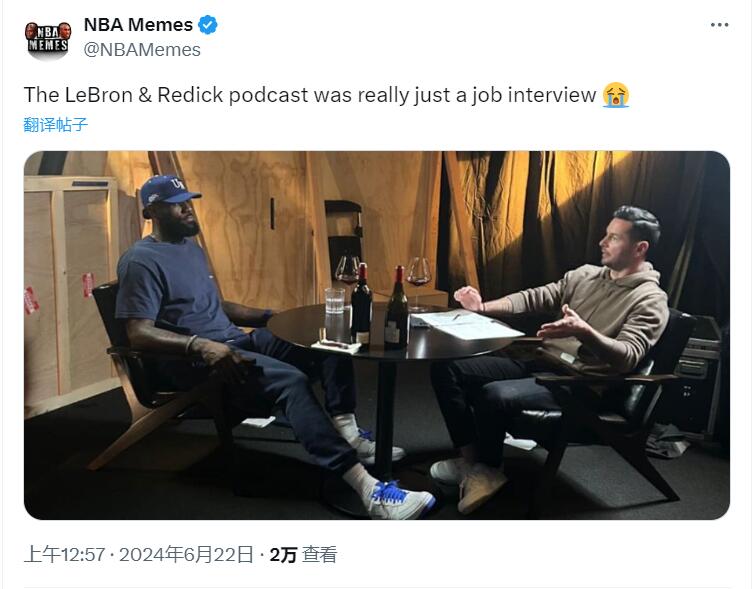Click the blue-laced sneaker in photo
The height and width of the screenshot is (589, 753).
coord(399,499)
